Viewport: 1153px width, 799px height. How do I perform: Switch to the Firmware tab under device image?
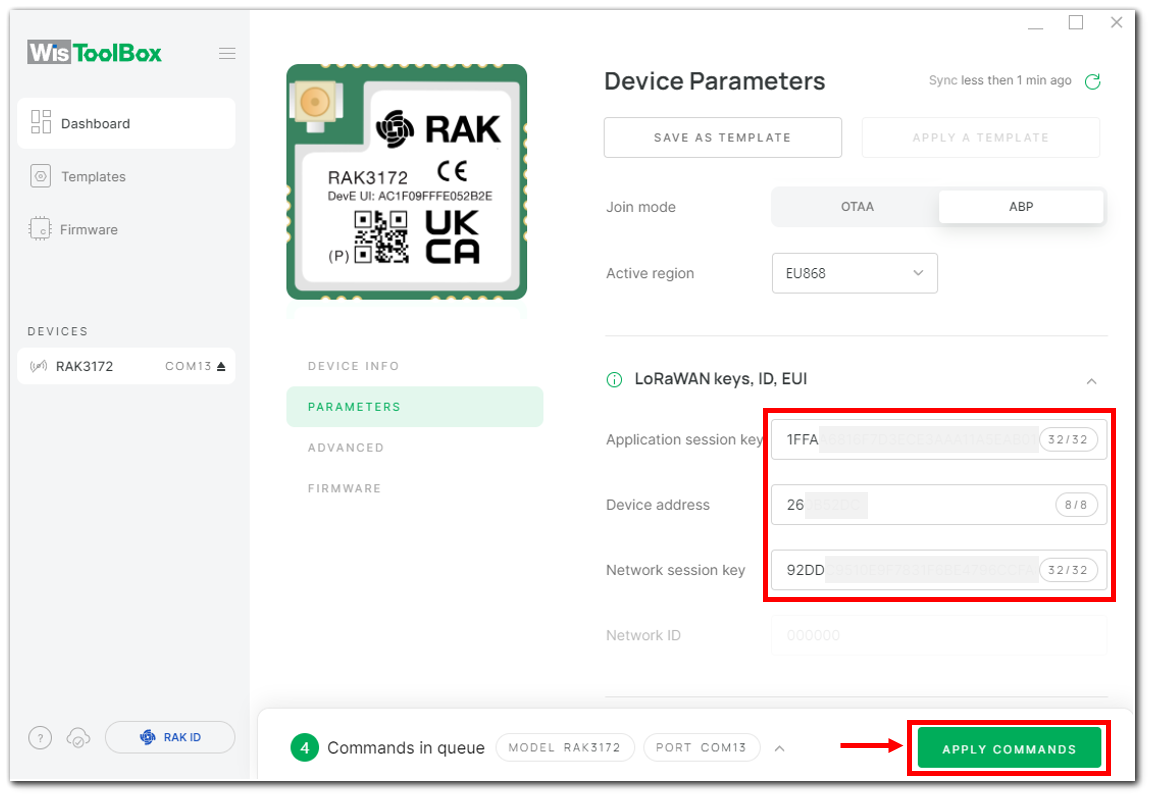[x=345, y=488]
